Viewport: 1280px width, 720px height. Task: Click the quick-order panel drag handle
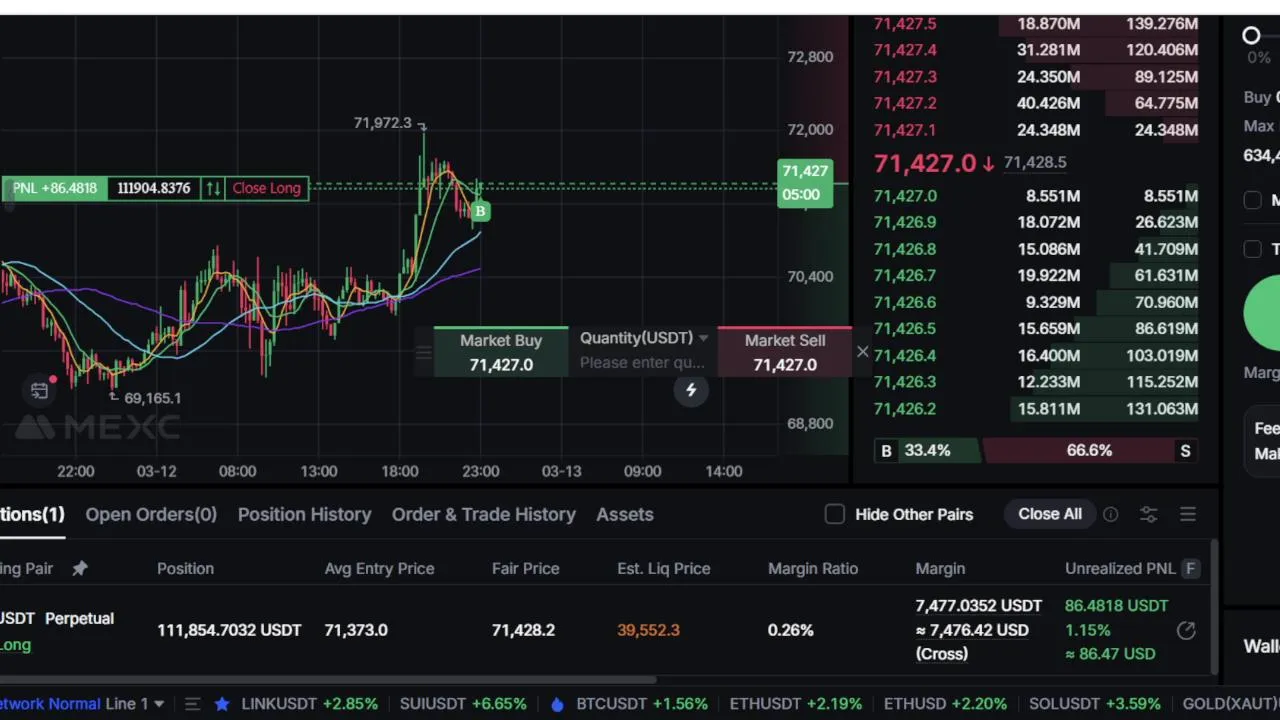click(424, 352)
